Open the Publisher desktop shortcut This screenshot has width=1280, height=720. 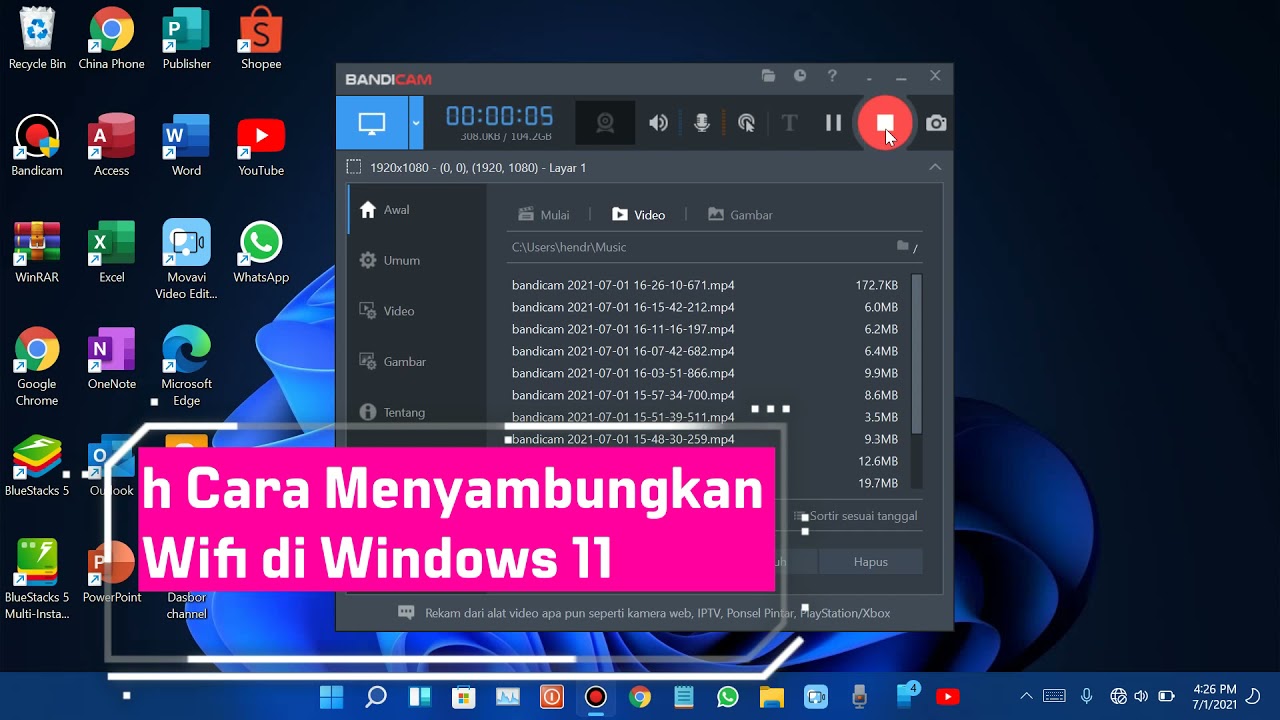tap(186, 40)
